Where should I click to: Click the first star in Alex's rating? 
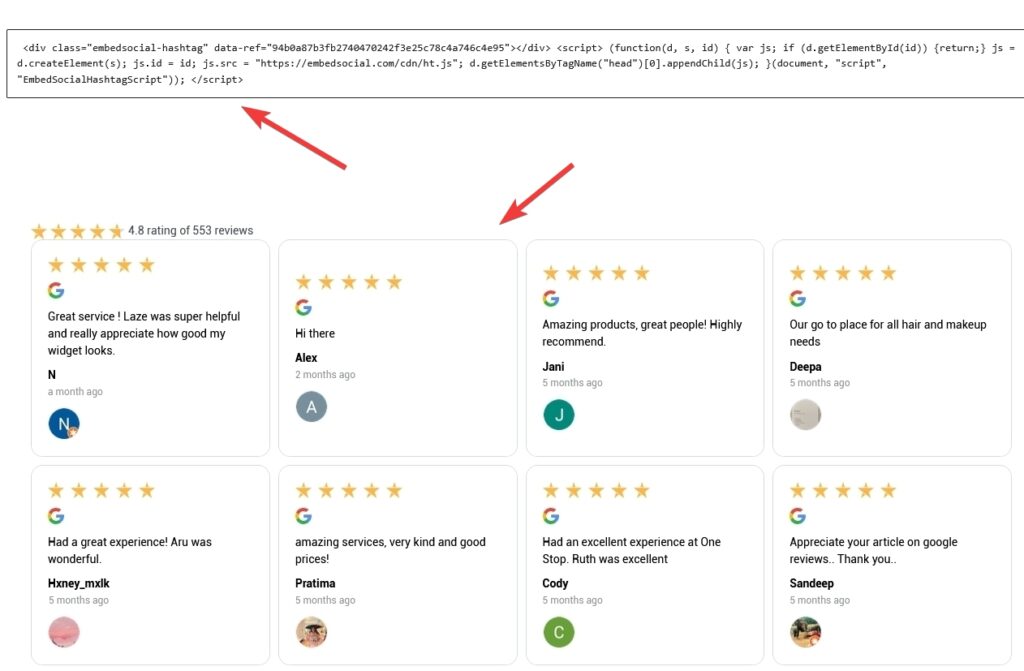pos(302,281)
